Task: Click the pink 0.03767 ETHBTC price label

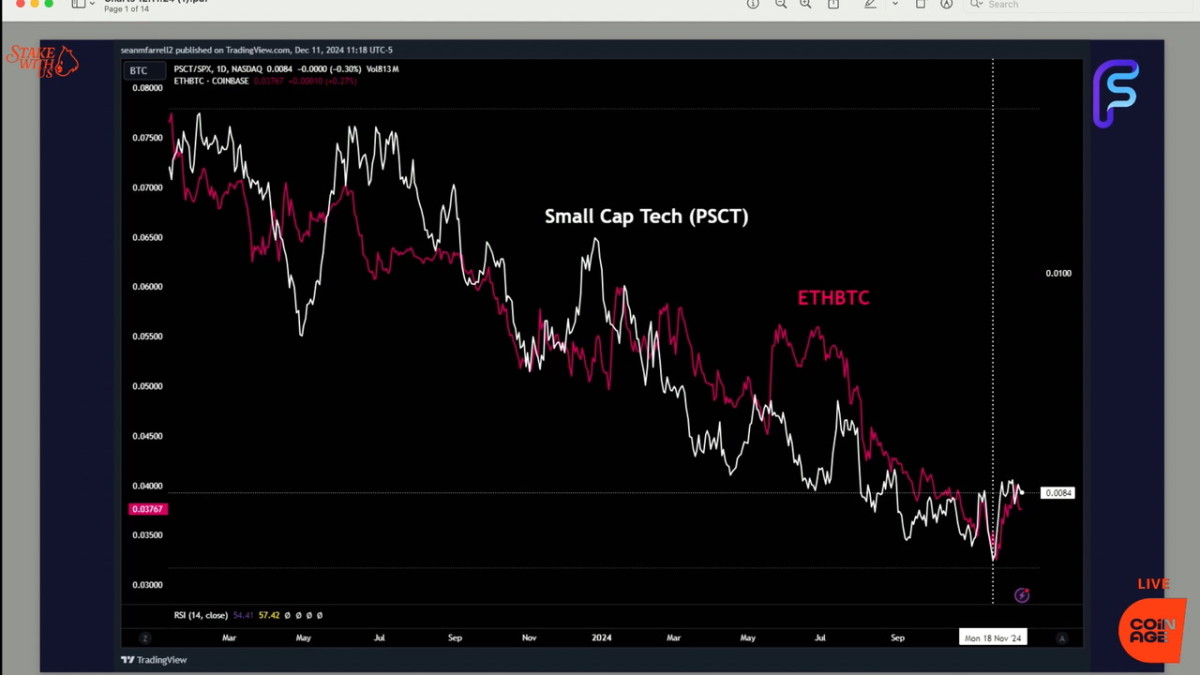Action: 147,509
